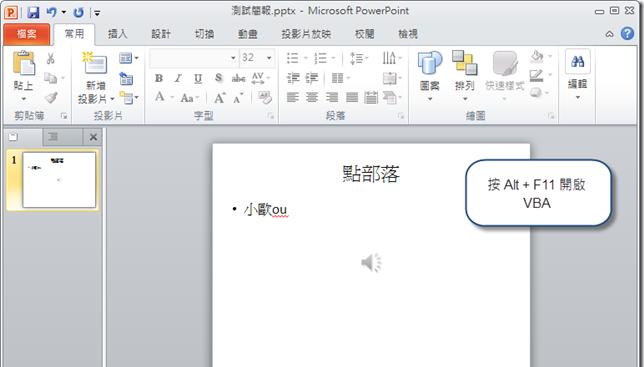Expand the 貼上 paste options arrow
The height and width of the screenshot is (367, 644).
coord(23,99)
